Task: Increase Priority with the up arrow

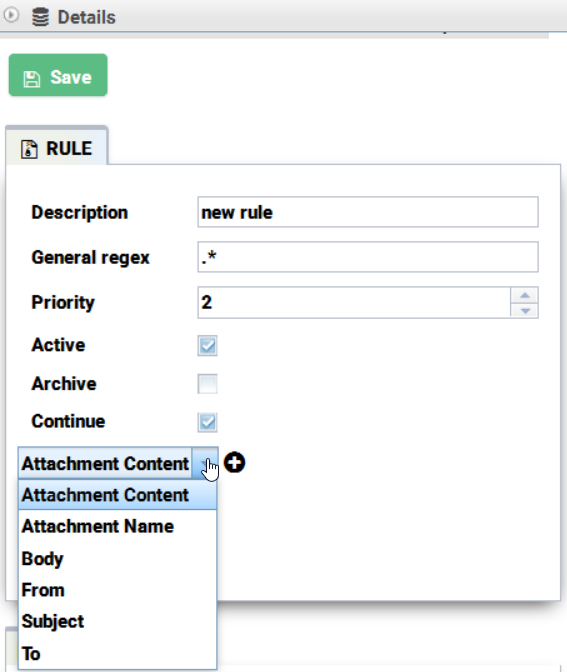Action: [x=525, y=295]
